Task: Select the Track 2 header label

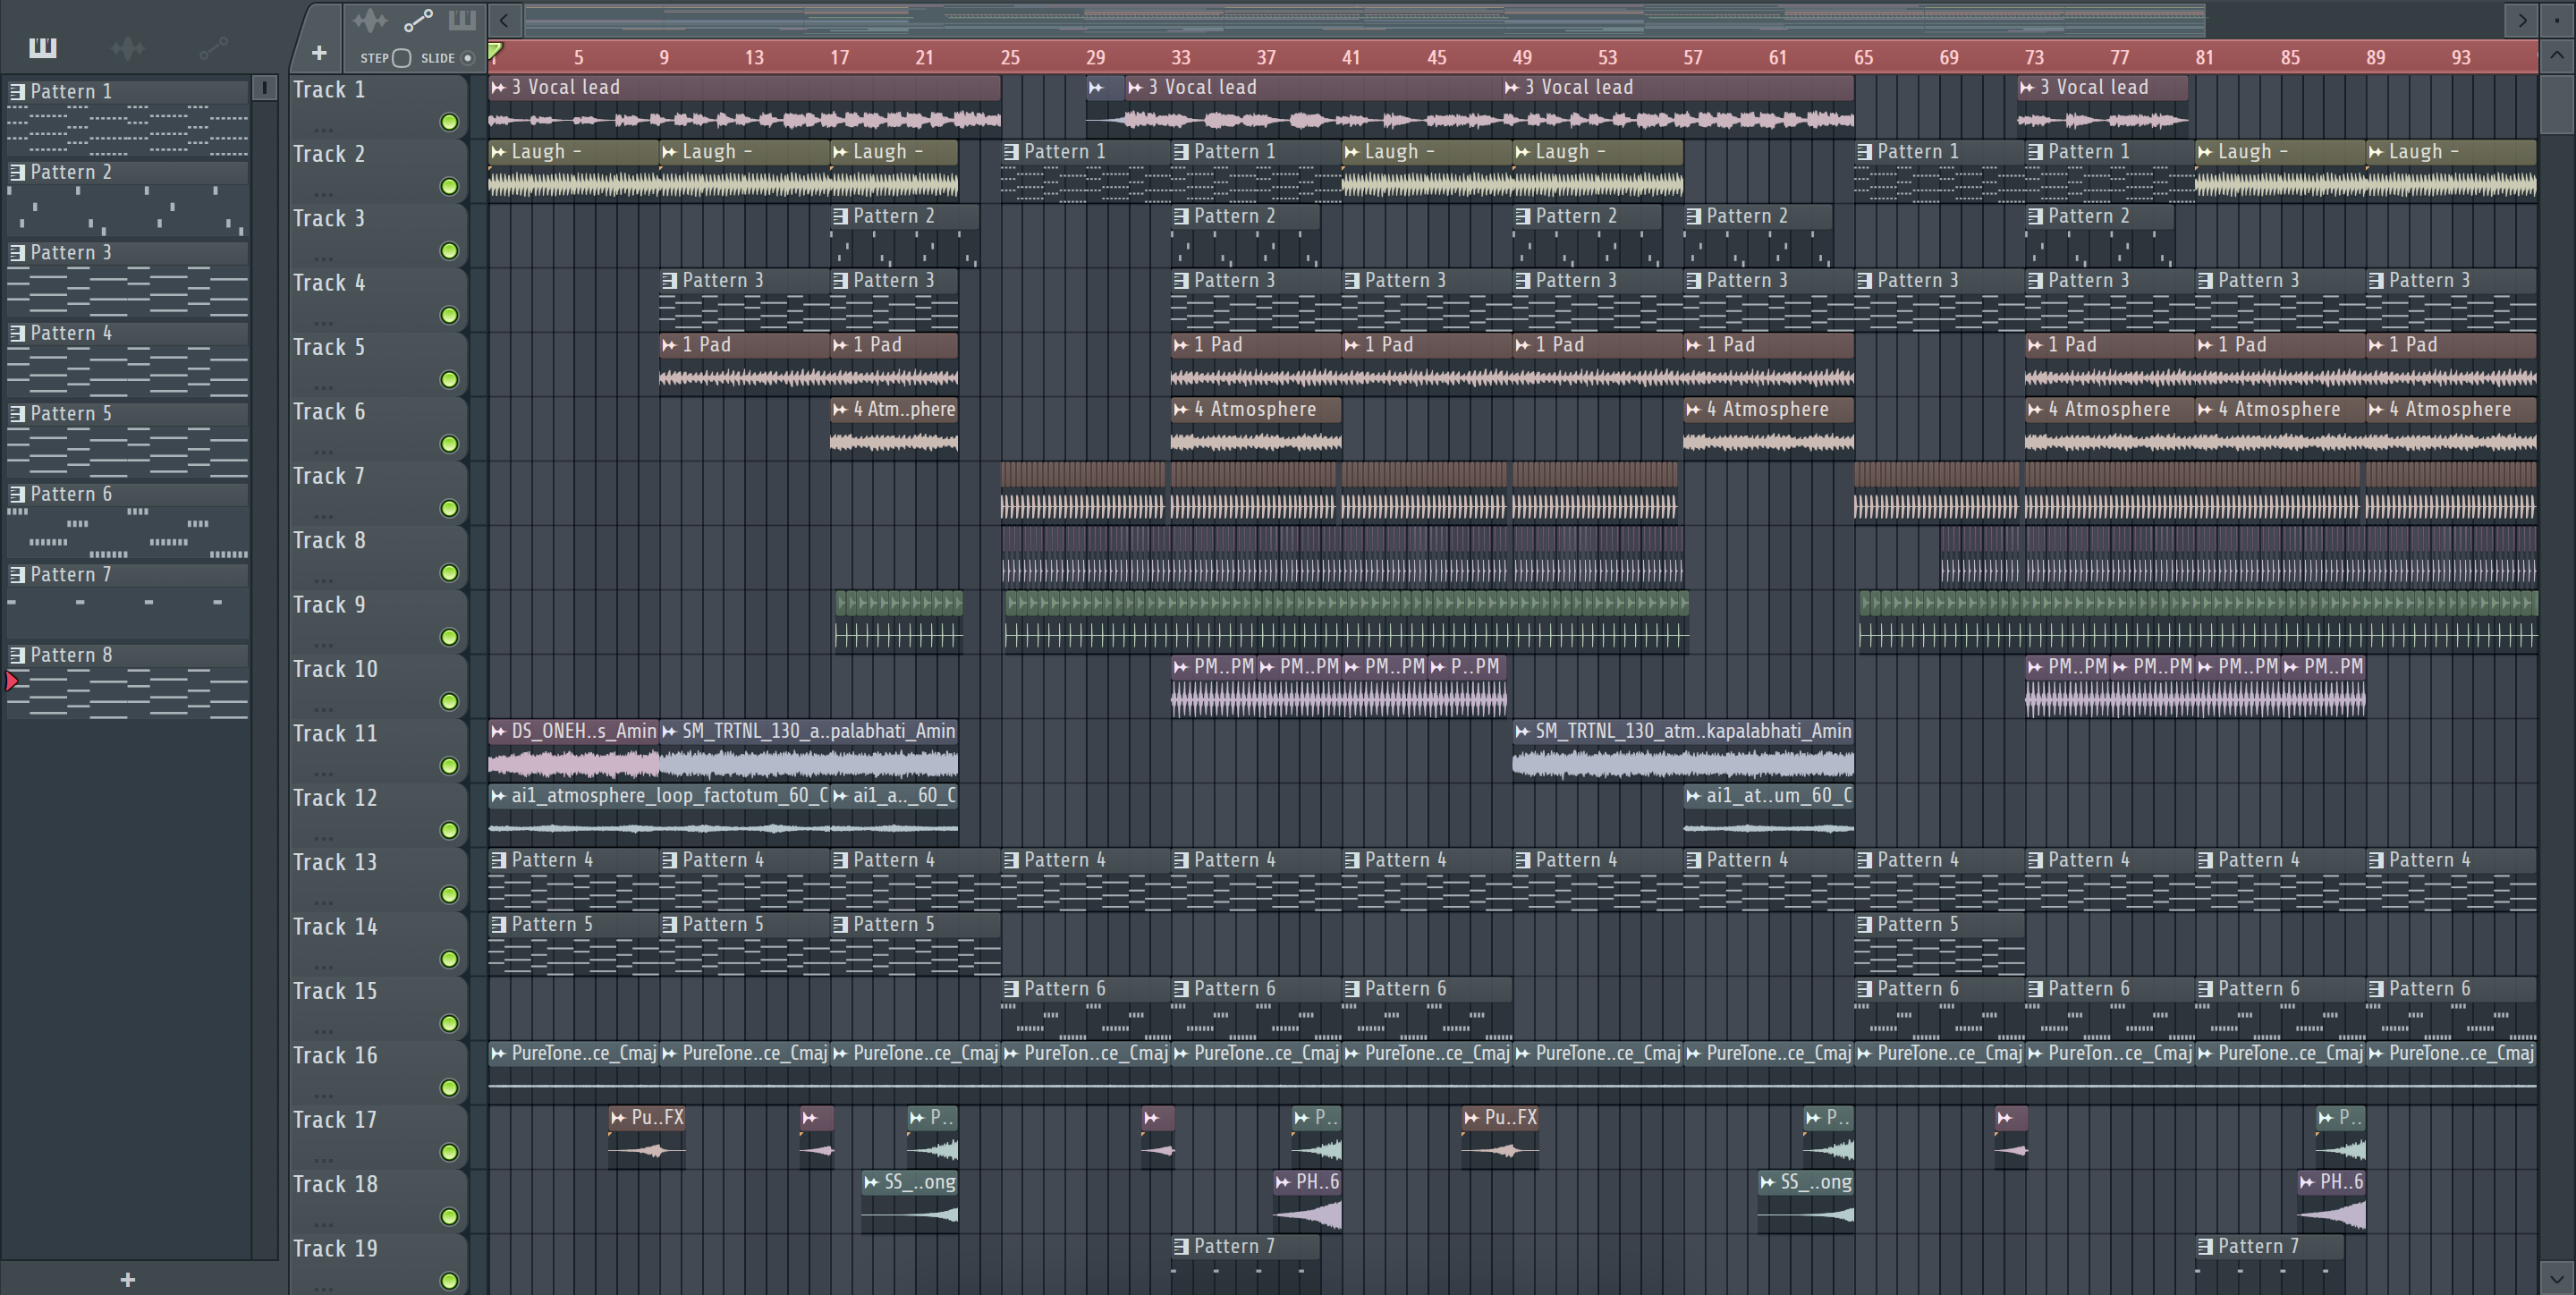Action: (x=328, y=154)
